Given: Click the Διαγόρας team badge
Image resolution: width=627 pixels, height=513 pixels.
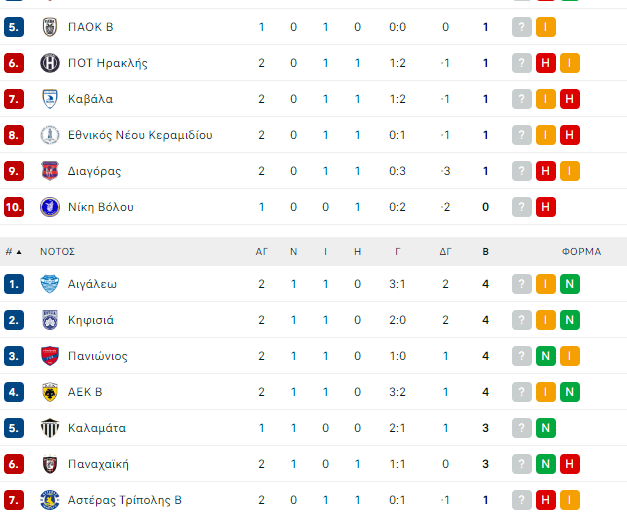Looking at the screenshot, I should tap(50, 171).
